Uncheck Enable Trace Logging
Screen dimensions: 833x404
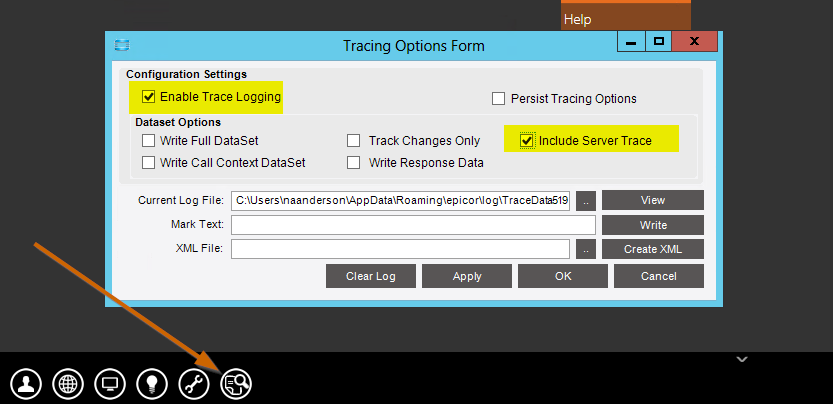(x=148, y=97)
